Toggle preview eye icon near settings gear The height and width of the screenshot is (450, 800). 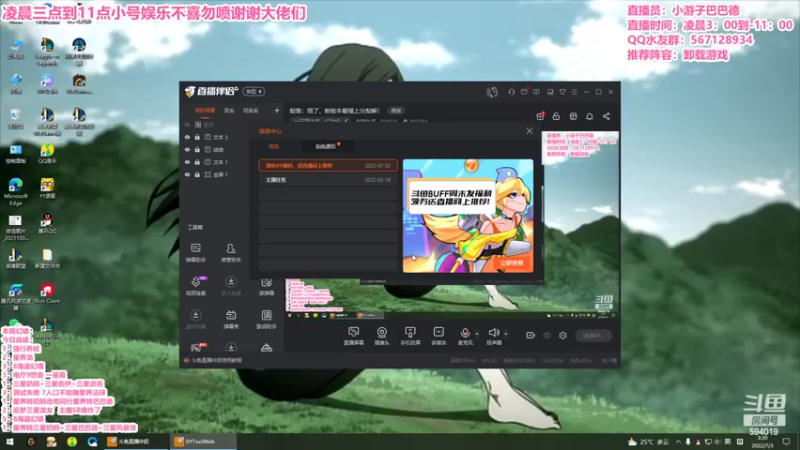(547, 335)
